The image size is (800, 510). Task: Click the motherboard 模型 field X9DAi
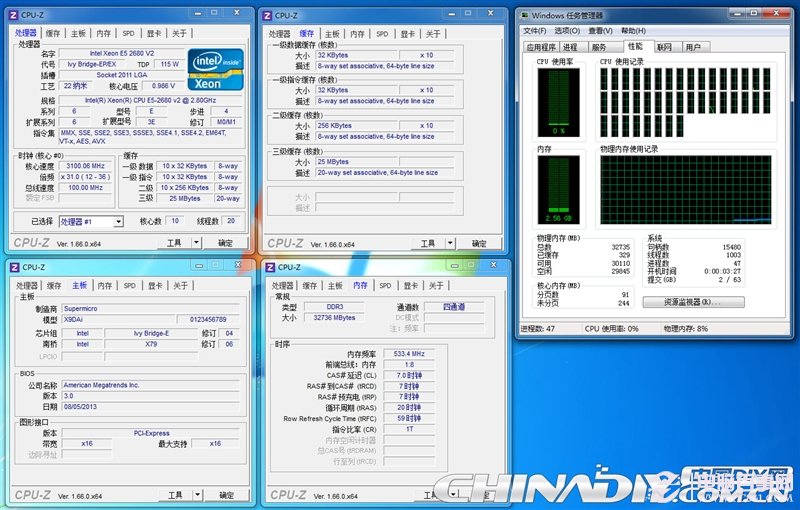point(117,319)
